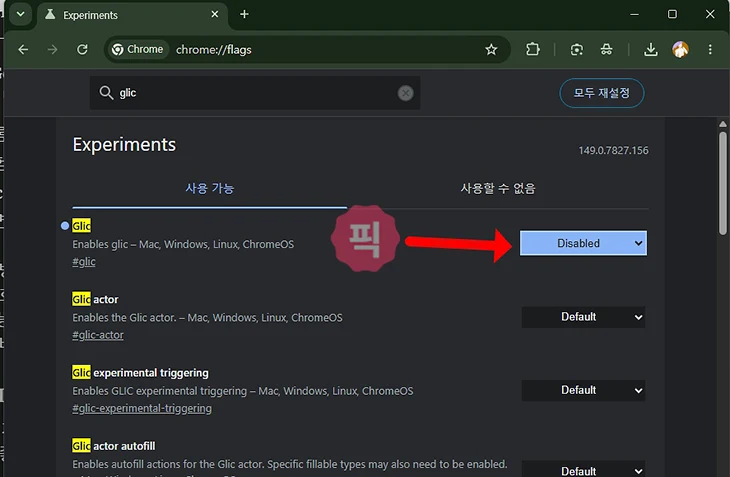Click the screenshot capture extension icon
Image resolution: width=730 pixels, height=477 pixels.
(x=577, y=49)
